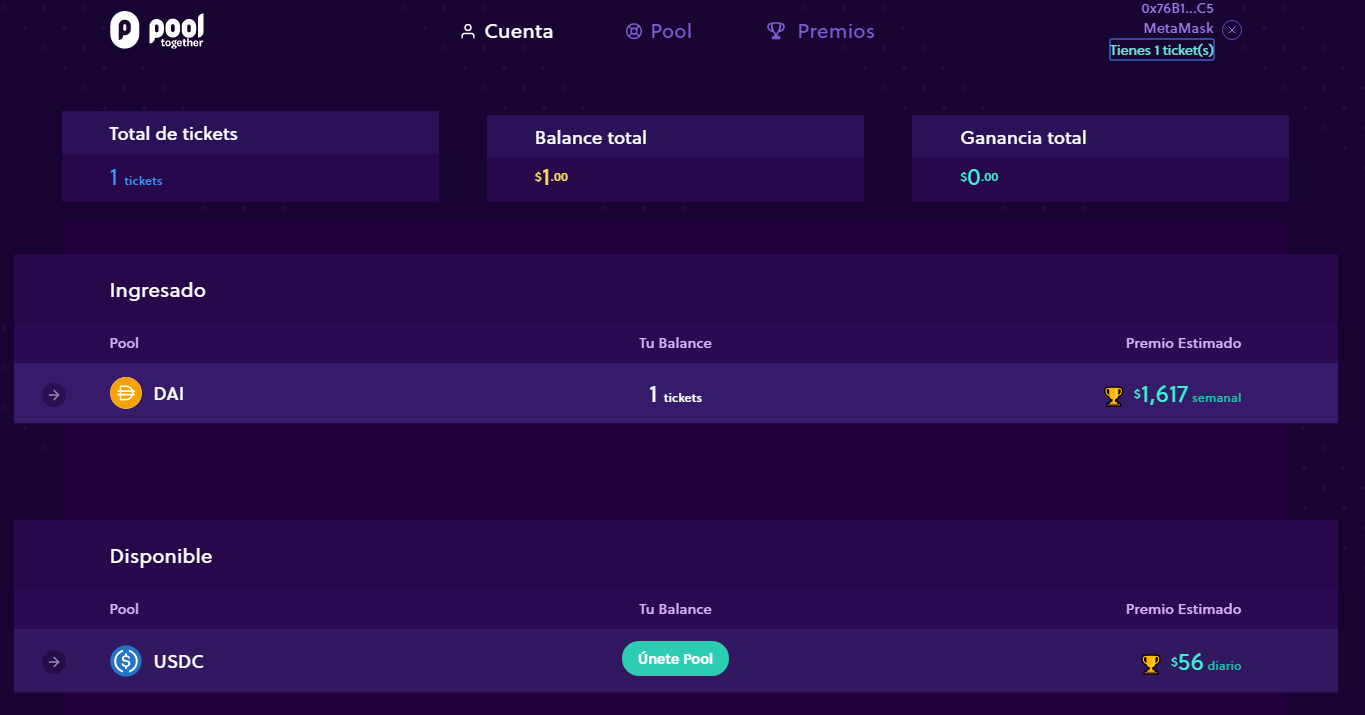Click the trophy icon in USDC row
Screen dimensions: 1365x715
click(1151, 663)
